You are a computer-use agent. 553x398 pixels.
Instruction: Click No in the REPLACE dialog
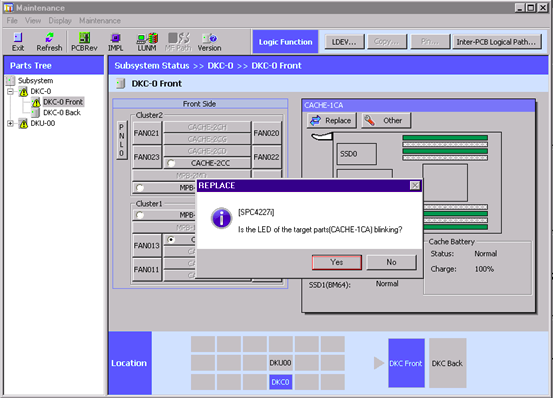(391, 262)
